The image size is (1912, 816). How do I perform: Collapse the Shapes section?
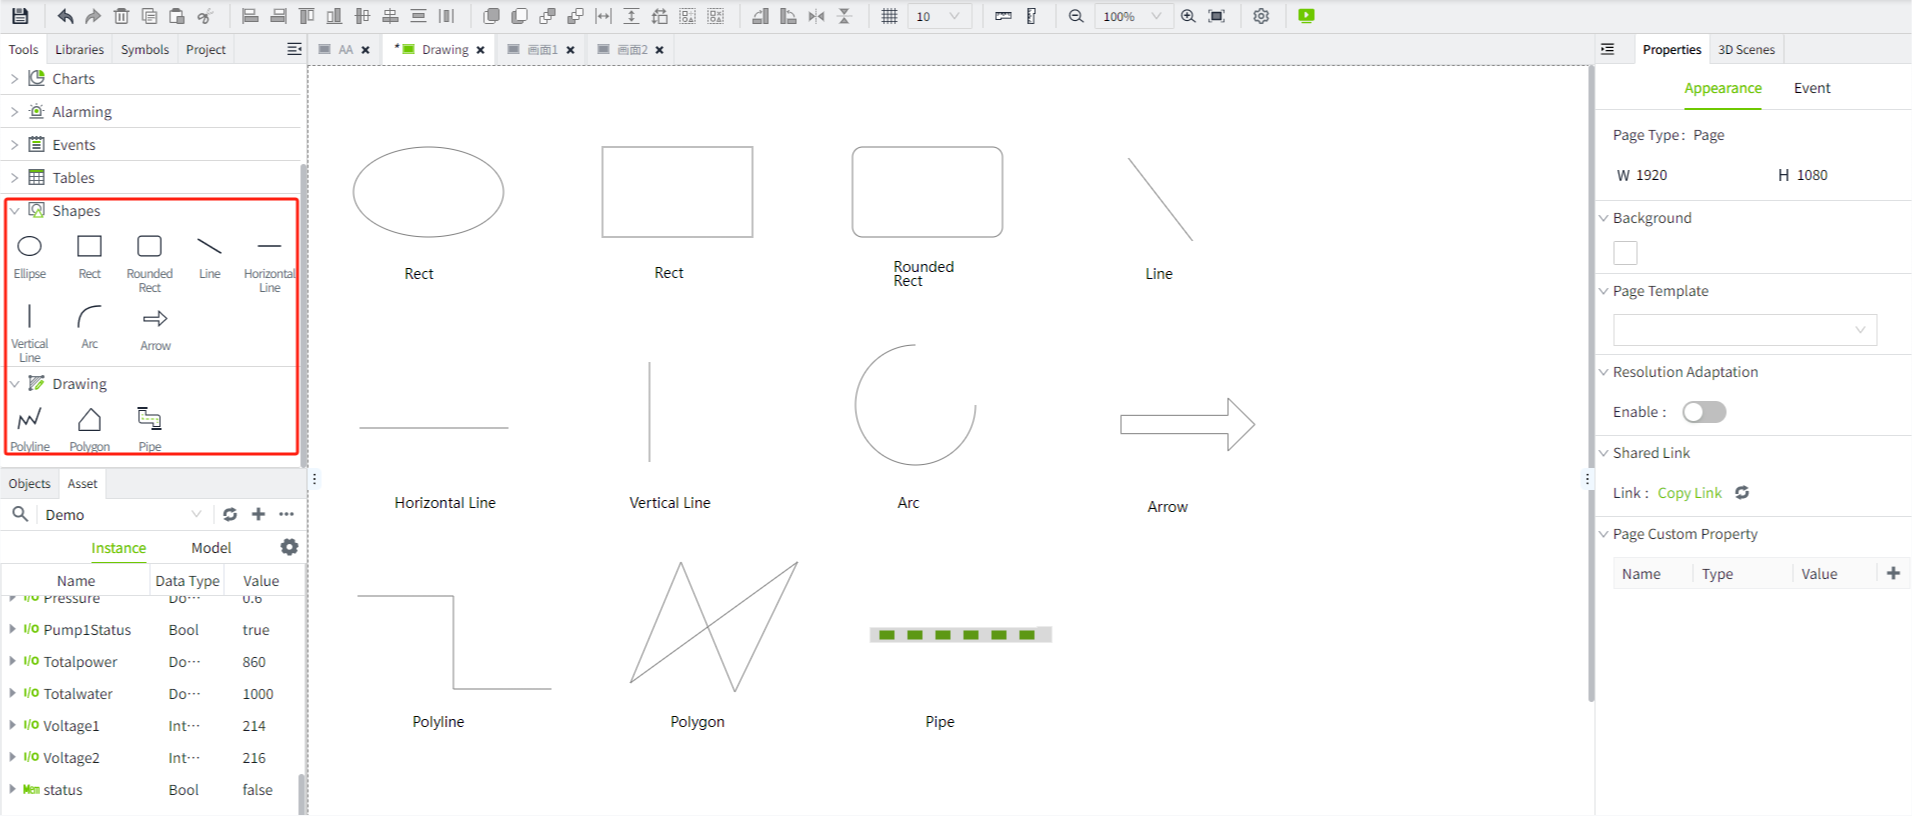click(14, 211)
